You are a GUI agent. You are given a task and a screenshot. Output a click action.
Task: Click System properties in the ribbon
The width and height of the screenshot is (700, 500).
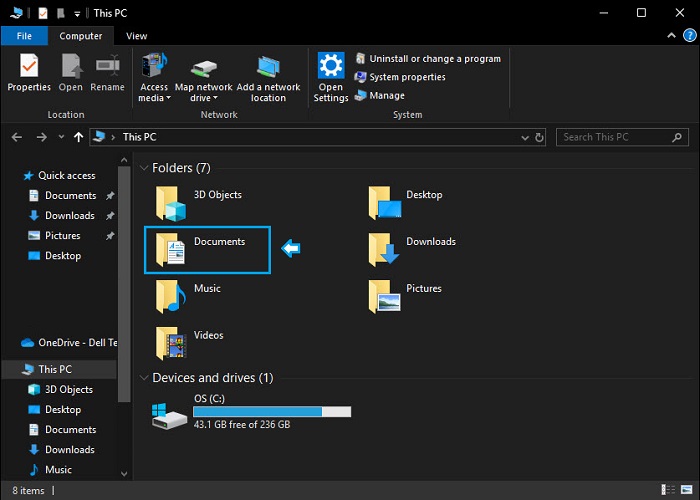(x=407, y=77)
